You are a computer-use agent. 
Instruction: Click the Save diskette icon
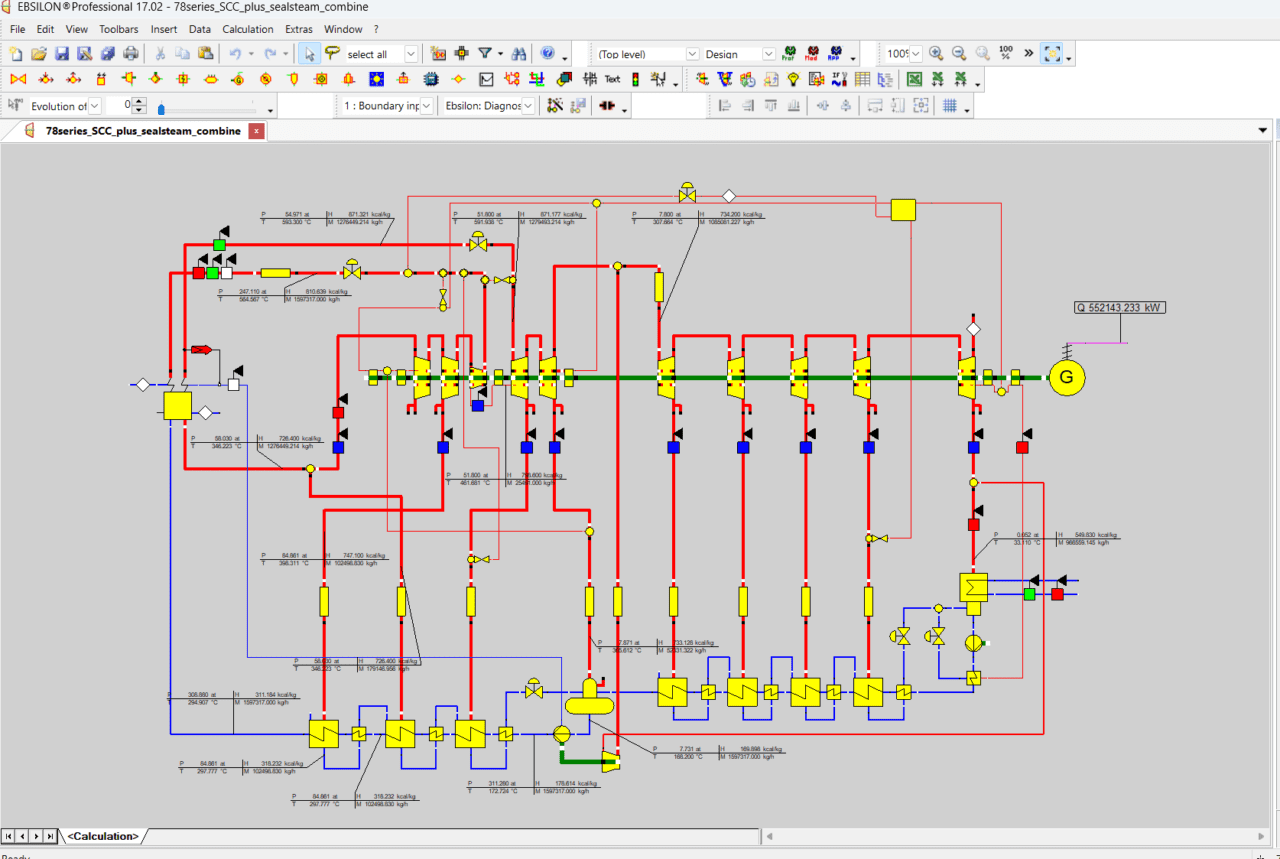point(61,54)
